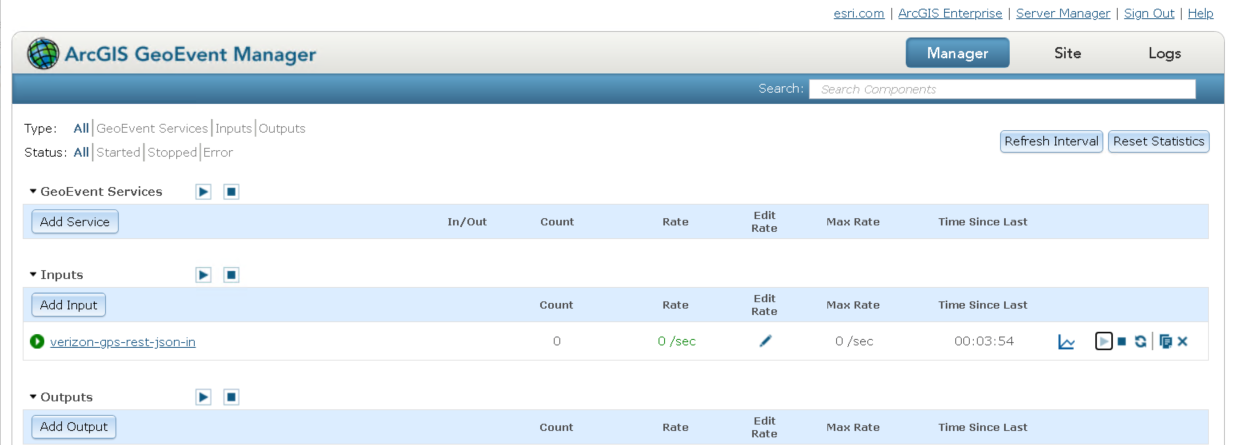The height and width of the screenshot is (445, 1235).
Task: Start the verizon-gps-rest-json-in input
Action: tap(1104, 342)
